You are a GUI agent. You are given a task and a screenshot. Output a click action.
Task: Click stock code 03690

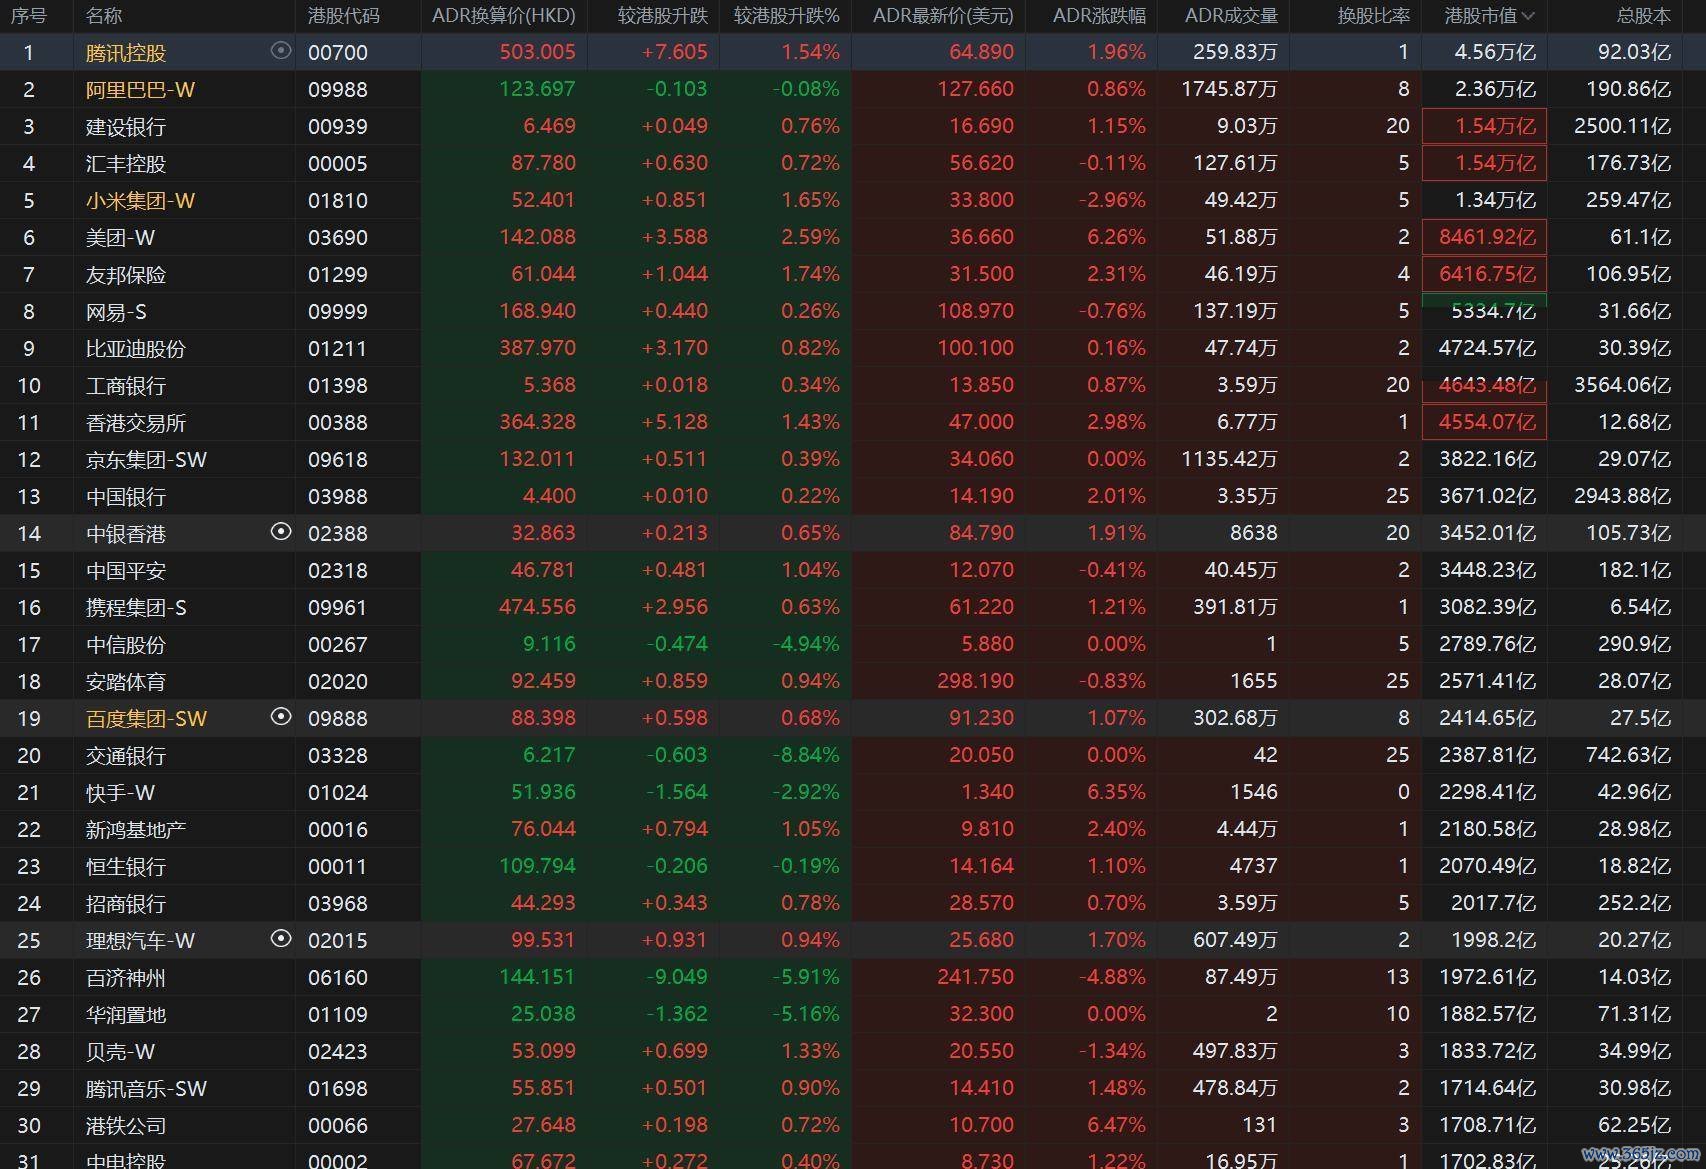338,237
